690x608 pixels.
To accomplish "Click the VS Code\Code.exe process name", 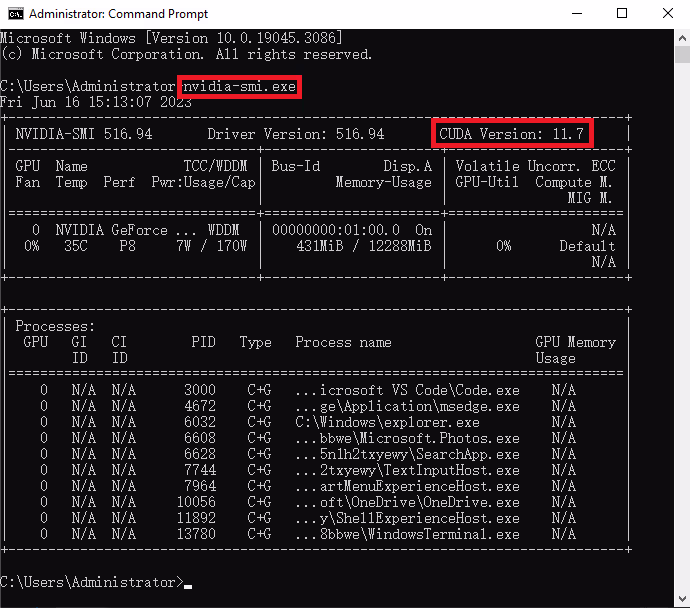I will tap(407, 390).
